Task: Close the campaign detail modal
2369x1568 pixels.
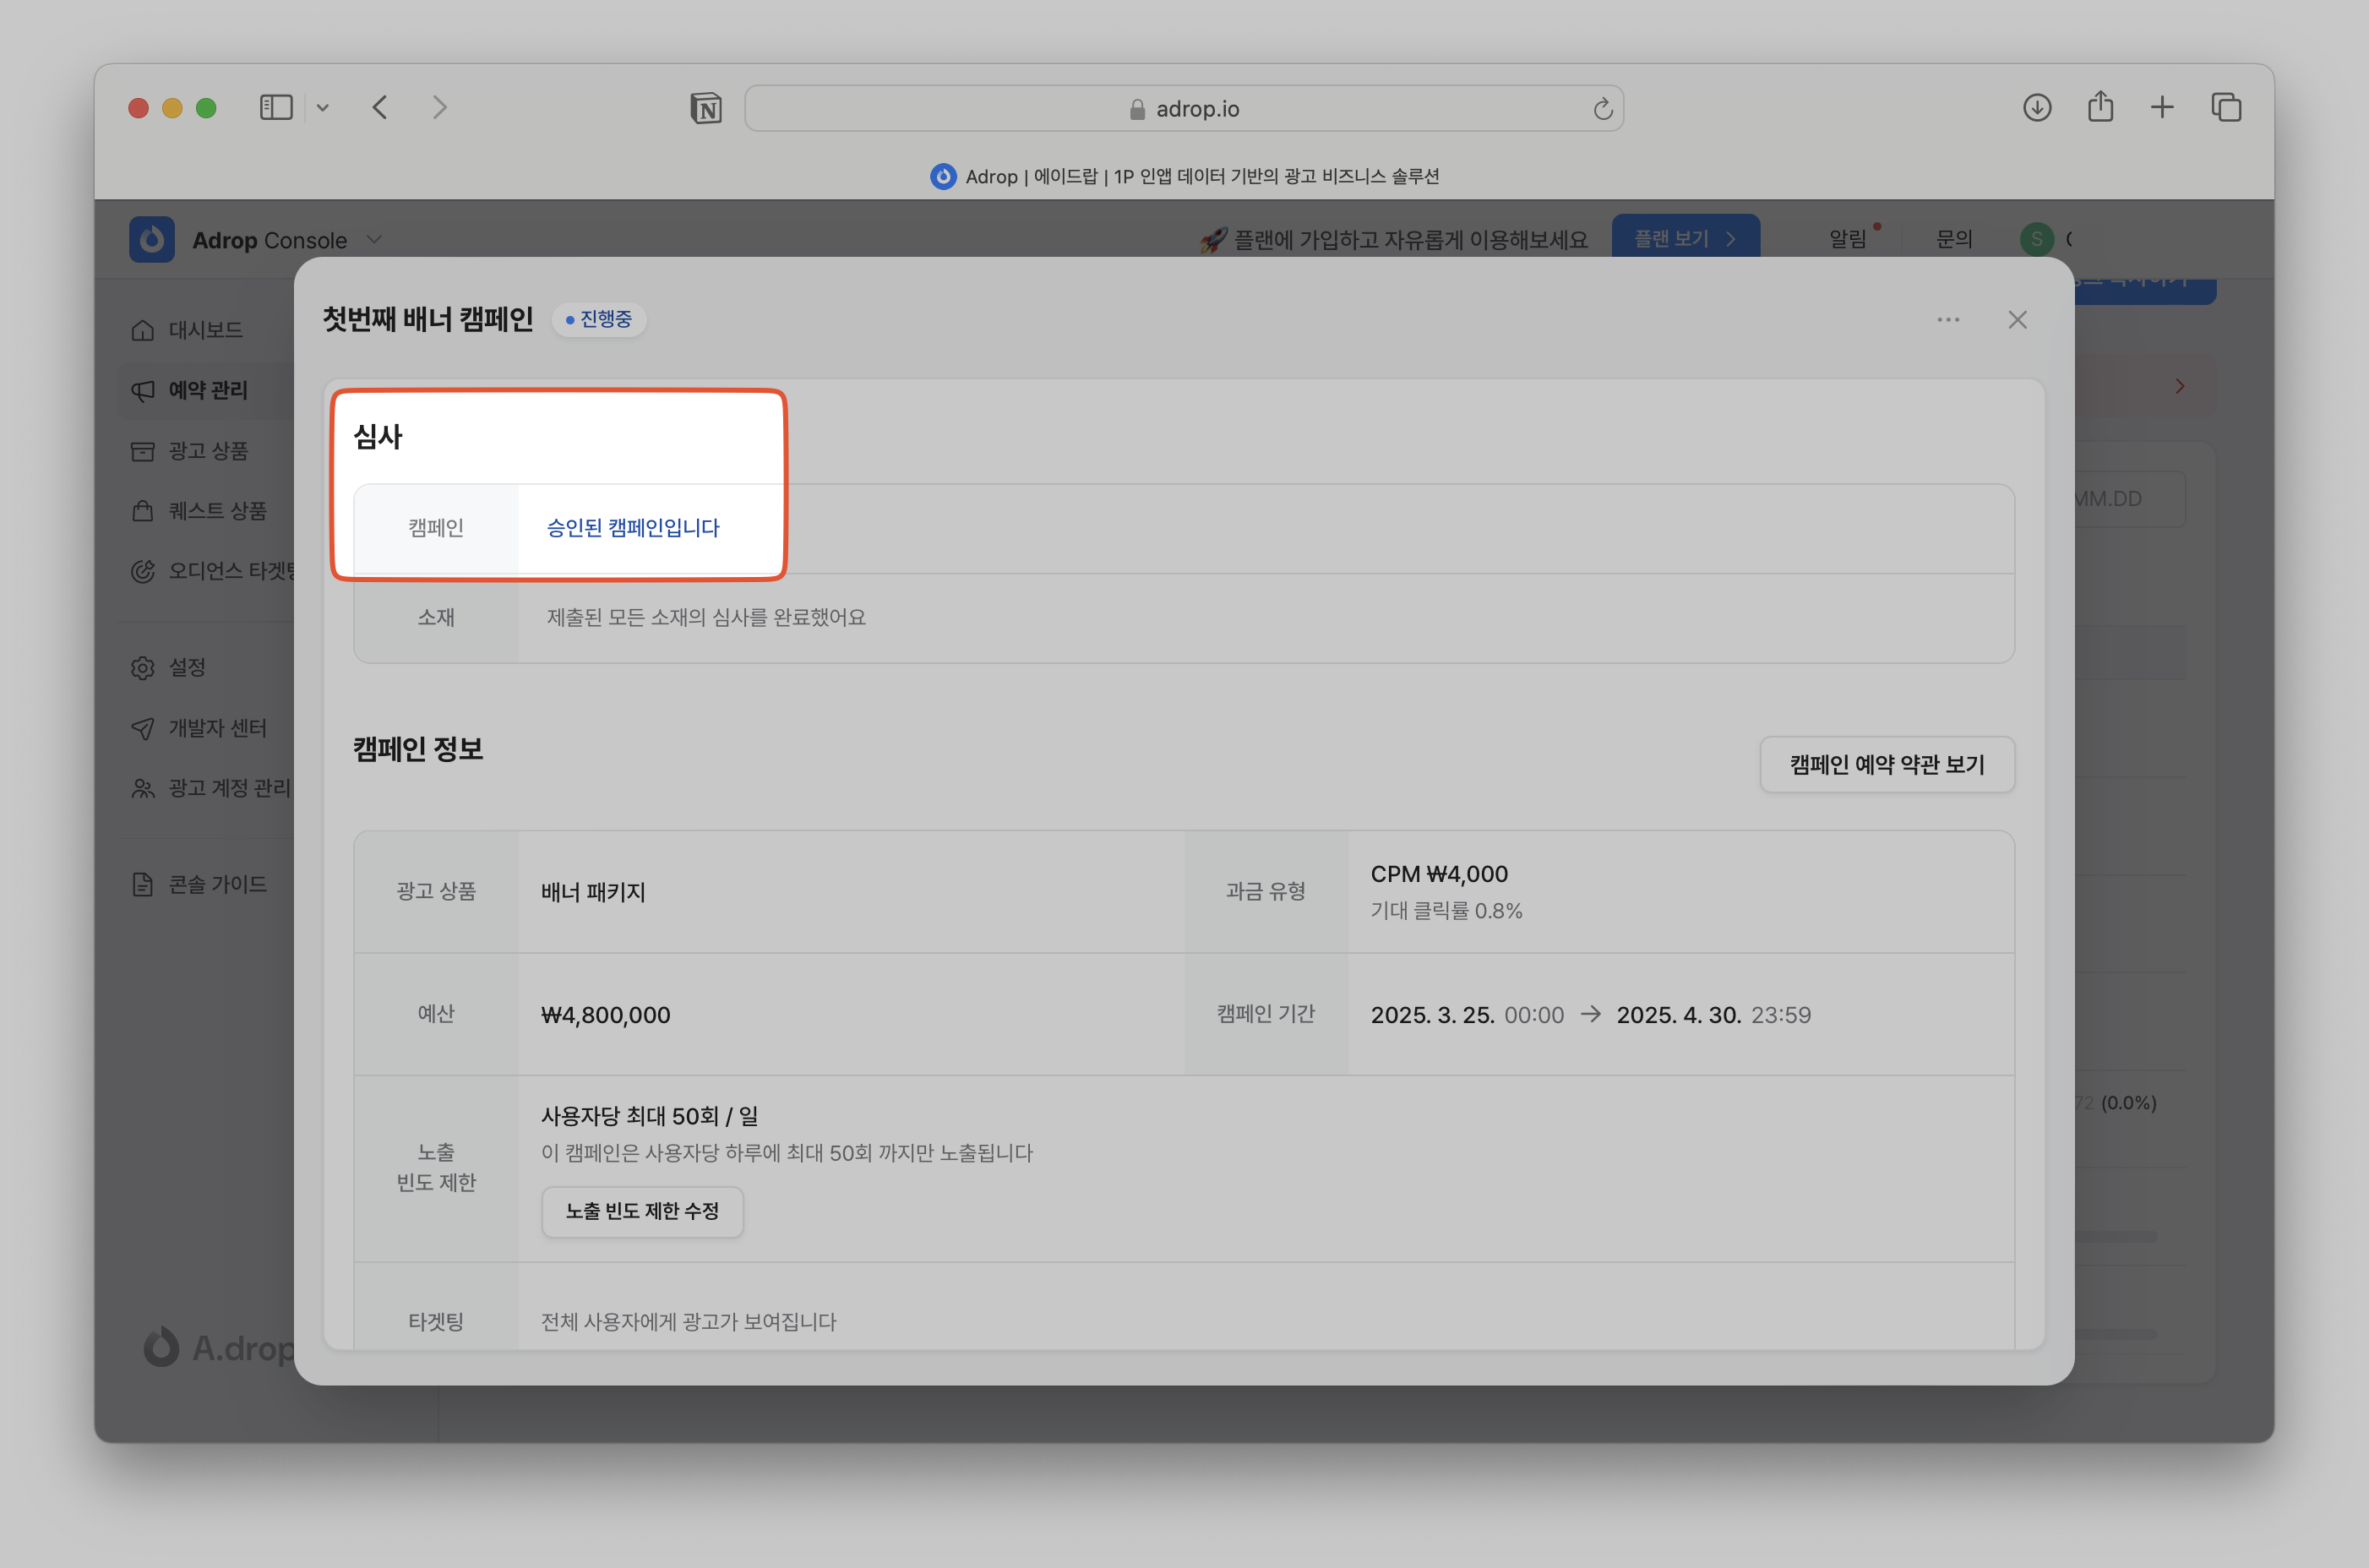Action: pyautogui.click(x=2017, y=320)
